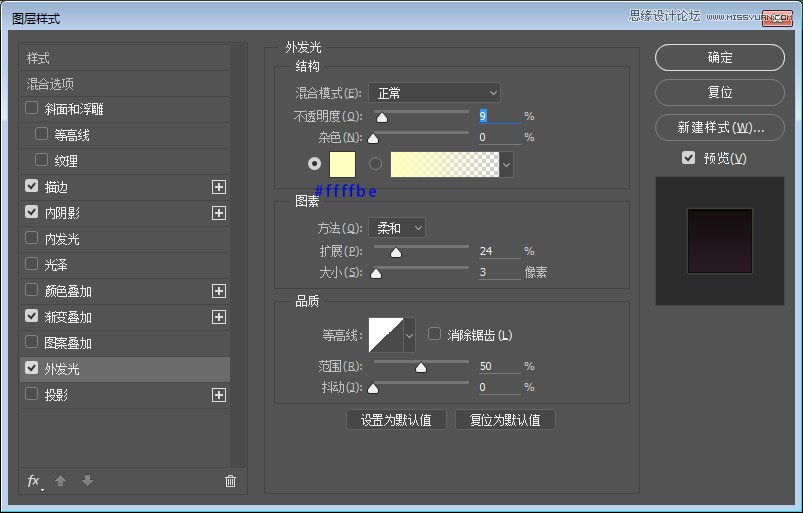Viewport: 803px width, 513px height.
Task: Open the fx effects menu icon
Action: click(x=34, y=481)
